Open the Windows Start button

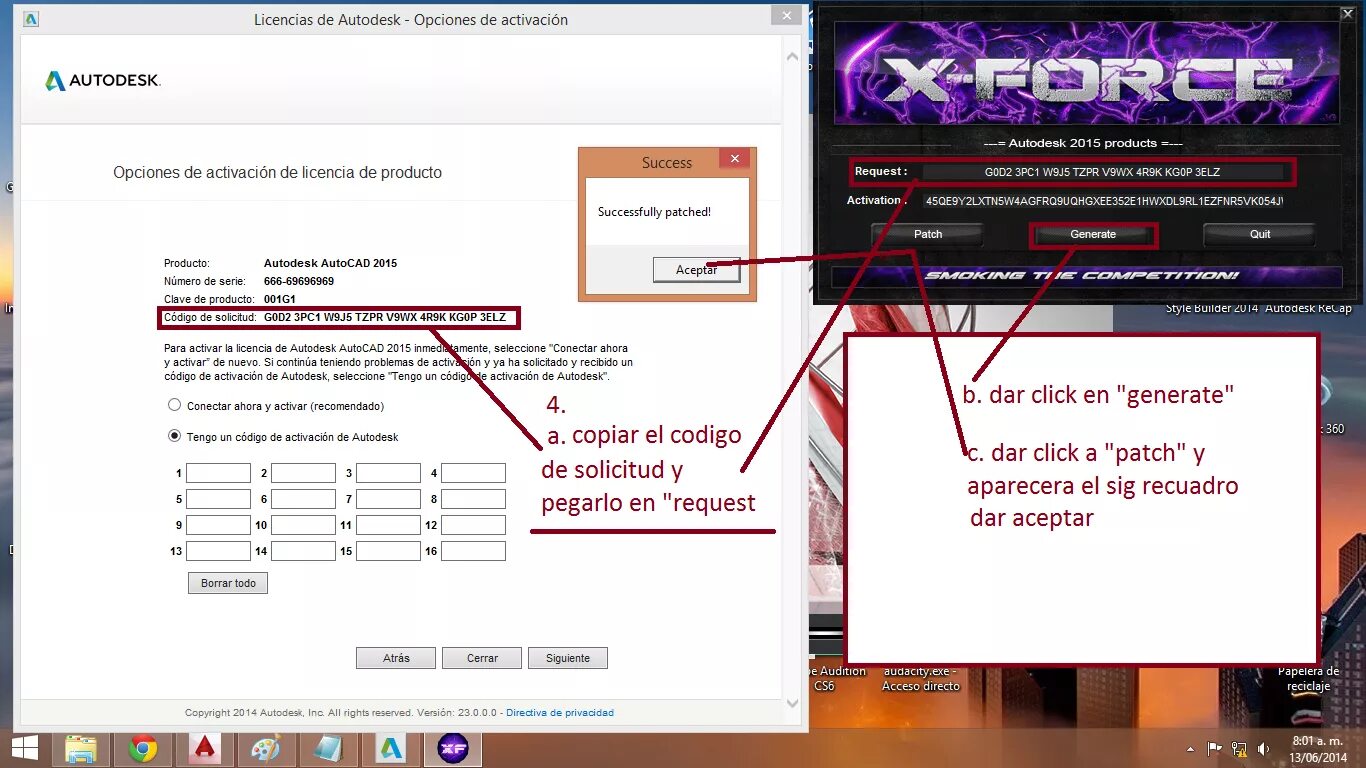[24, 748]
